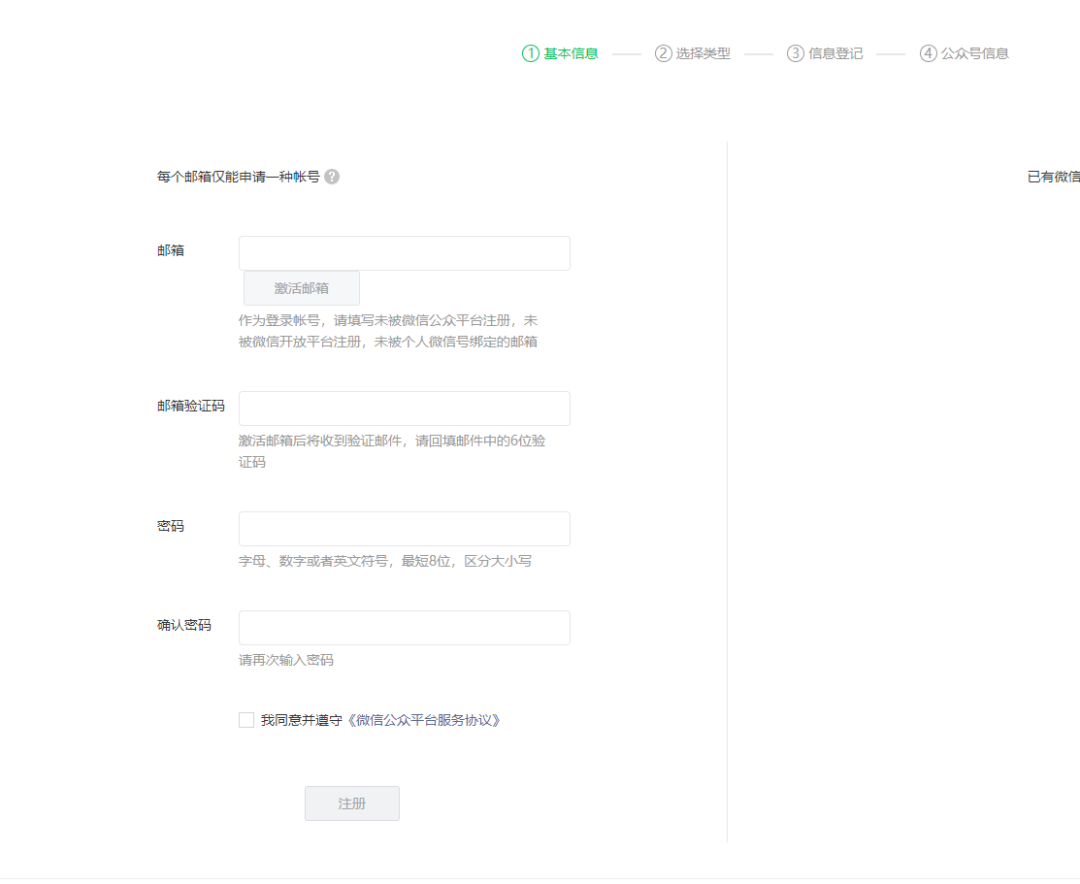
Task: Click into the 邮箱验证码 input field
Action: (x=404, y=409)
